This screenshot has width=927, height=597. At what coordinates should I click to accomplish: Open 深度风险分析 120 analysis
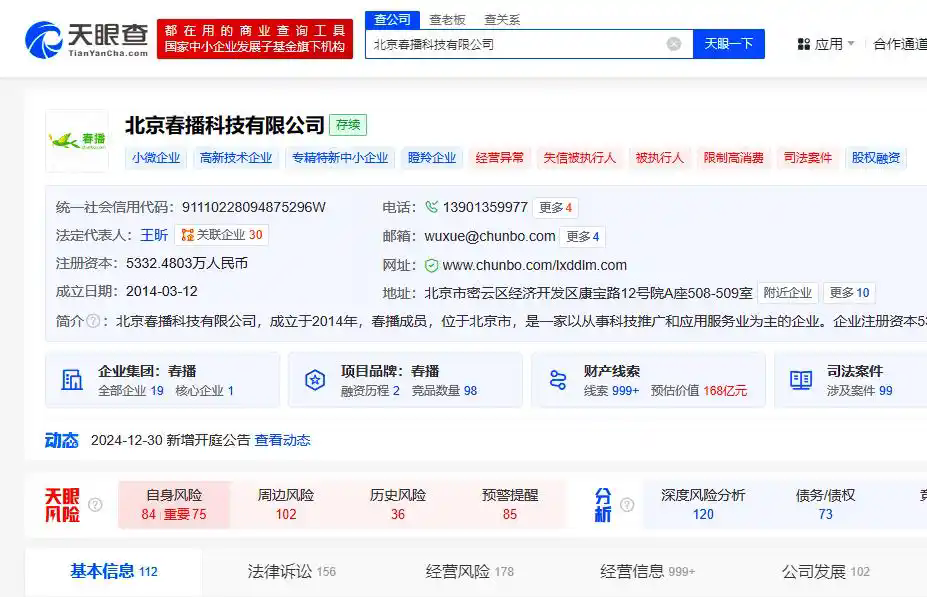point(703,504)
